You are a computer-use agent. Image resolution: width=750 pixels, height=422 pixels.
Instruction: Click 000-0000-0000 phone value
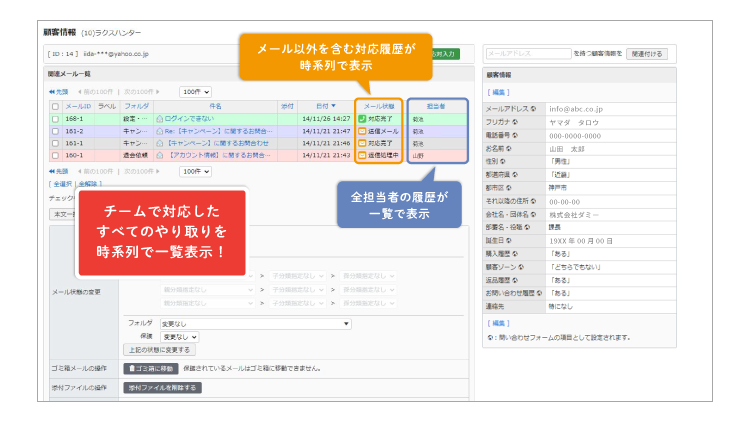[575, 136]
